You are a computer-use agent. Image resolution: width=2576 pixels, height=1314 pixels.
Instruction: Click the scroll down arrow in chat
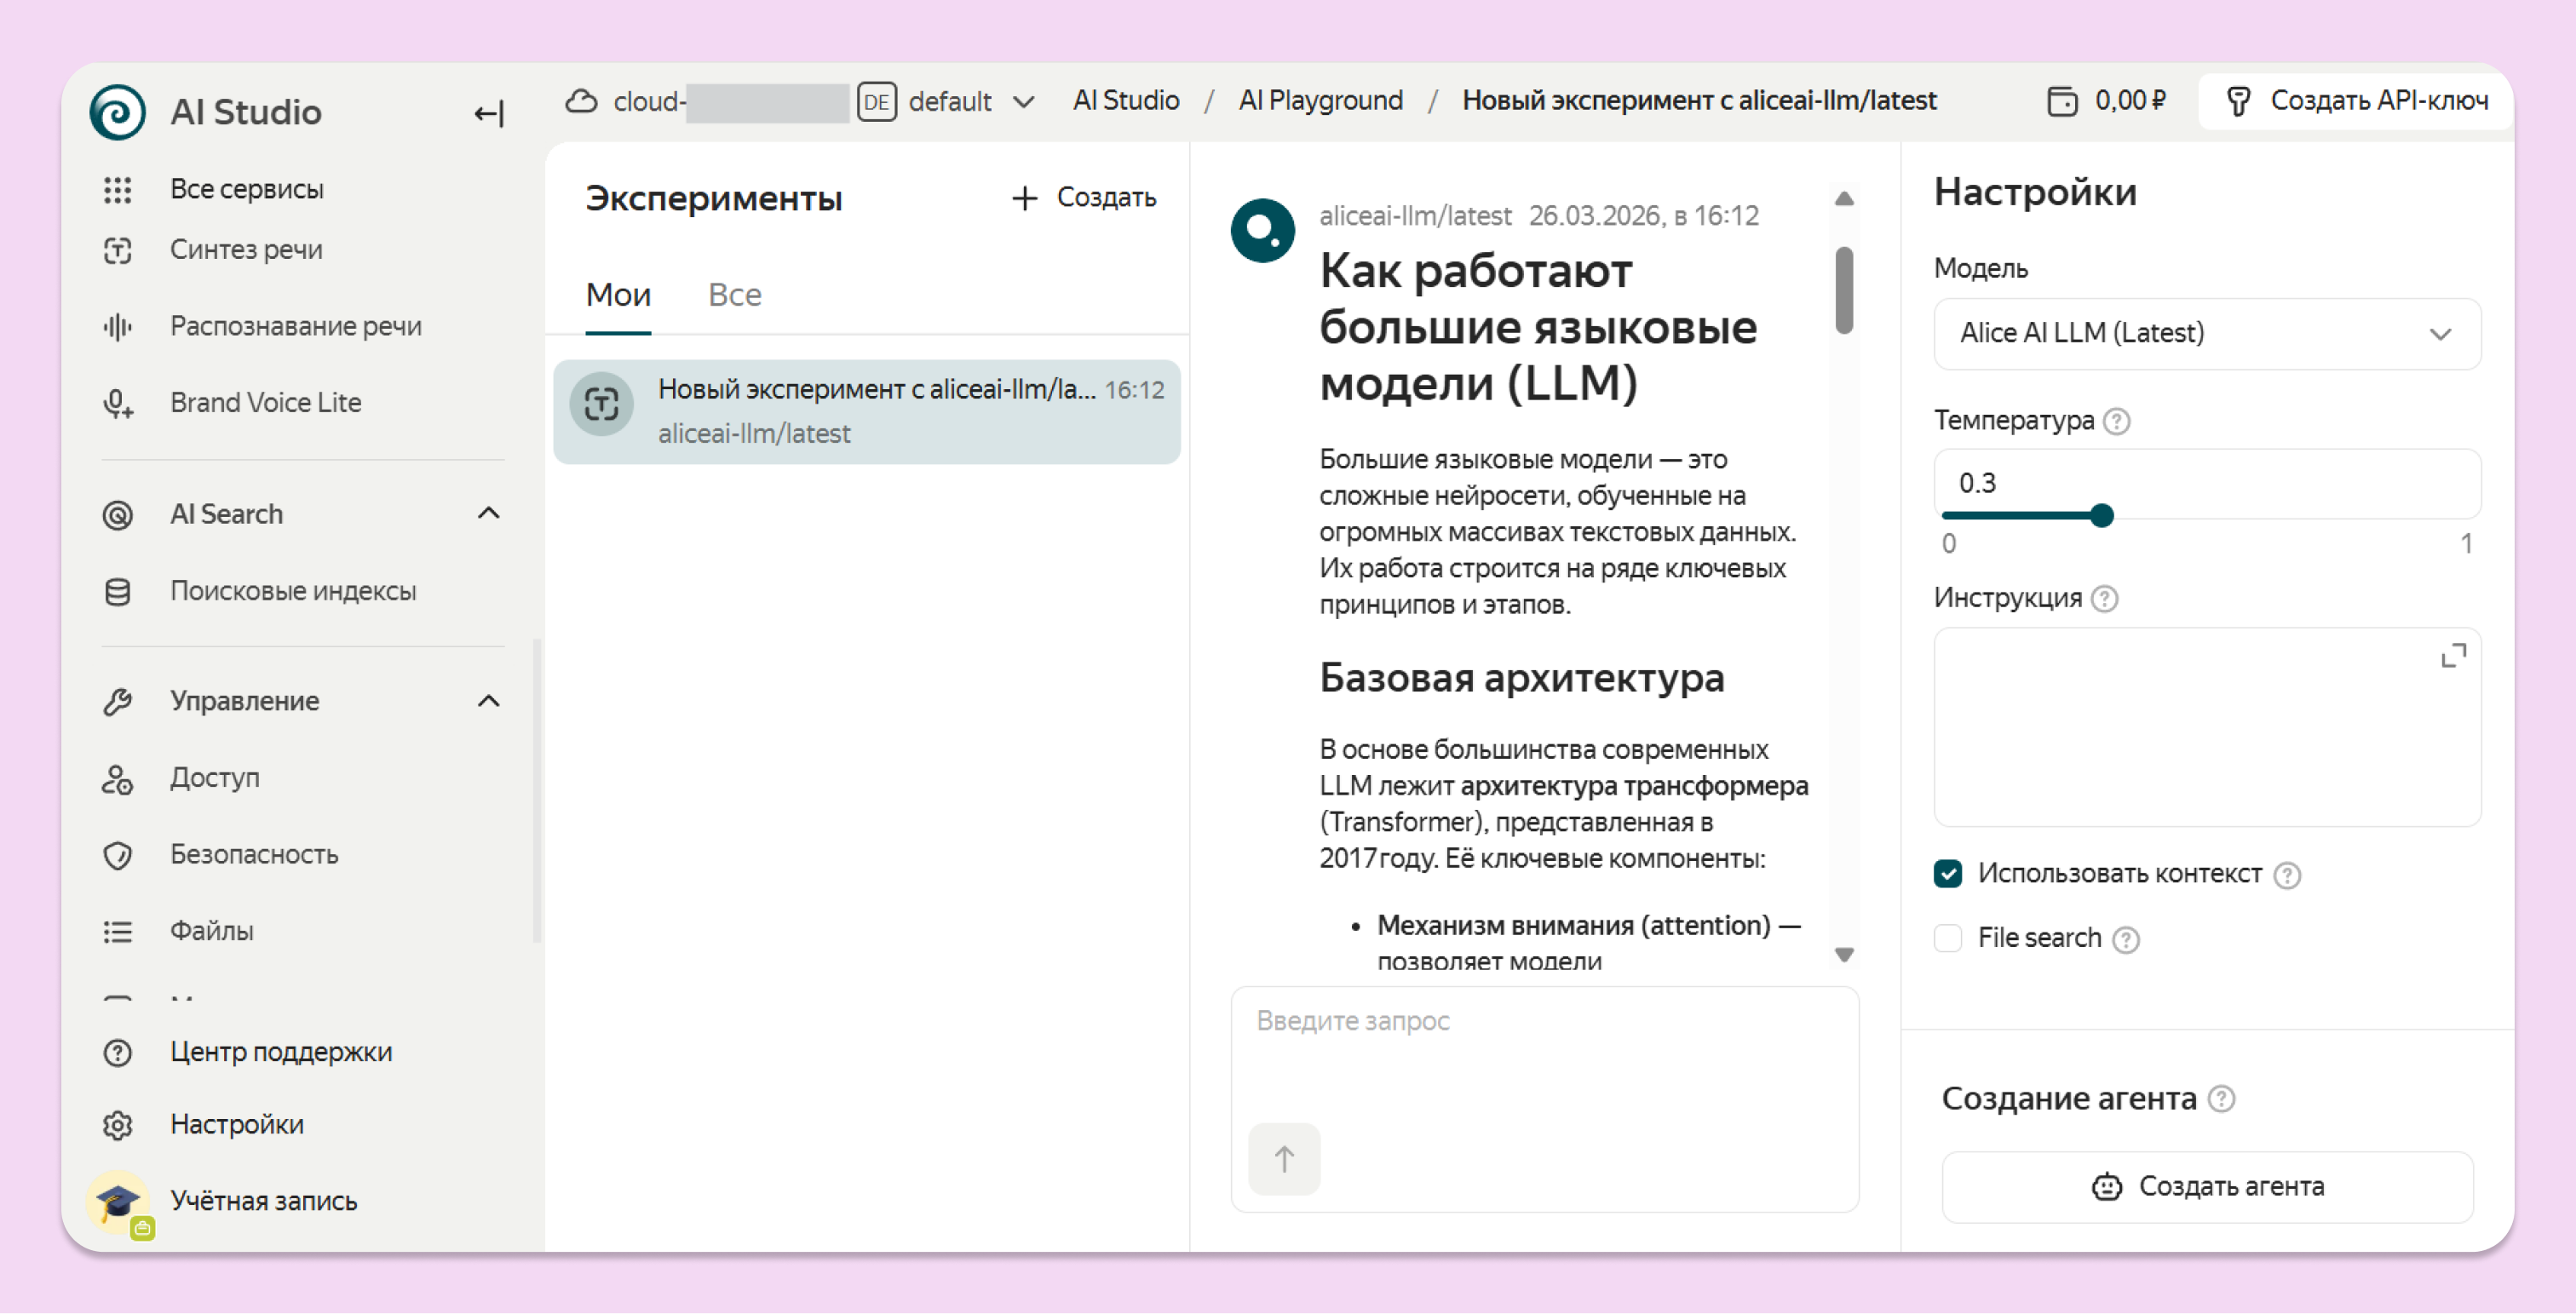(1844, 955)
